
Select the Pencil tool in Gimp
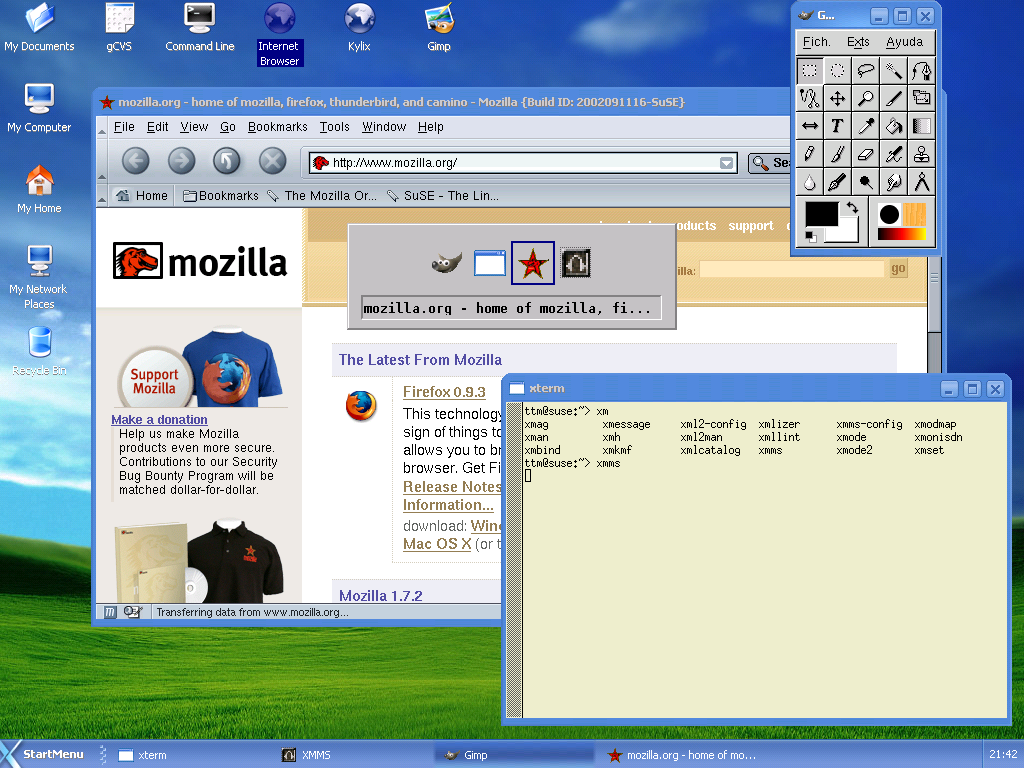[810, 154]
